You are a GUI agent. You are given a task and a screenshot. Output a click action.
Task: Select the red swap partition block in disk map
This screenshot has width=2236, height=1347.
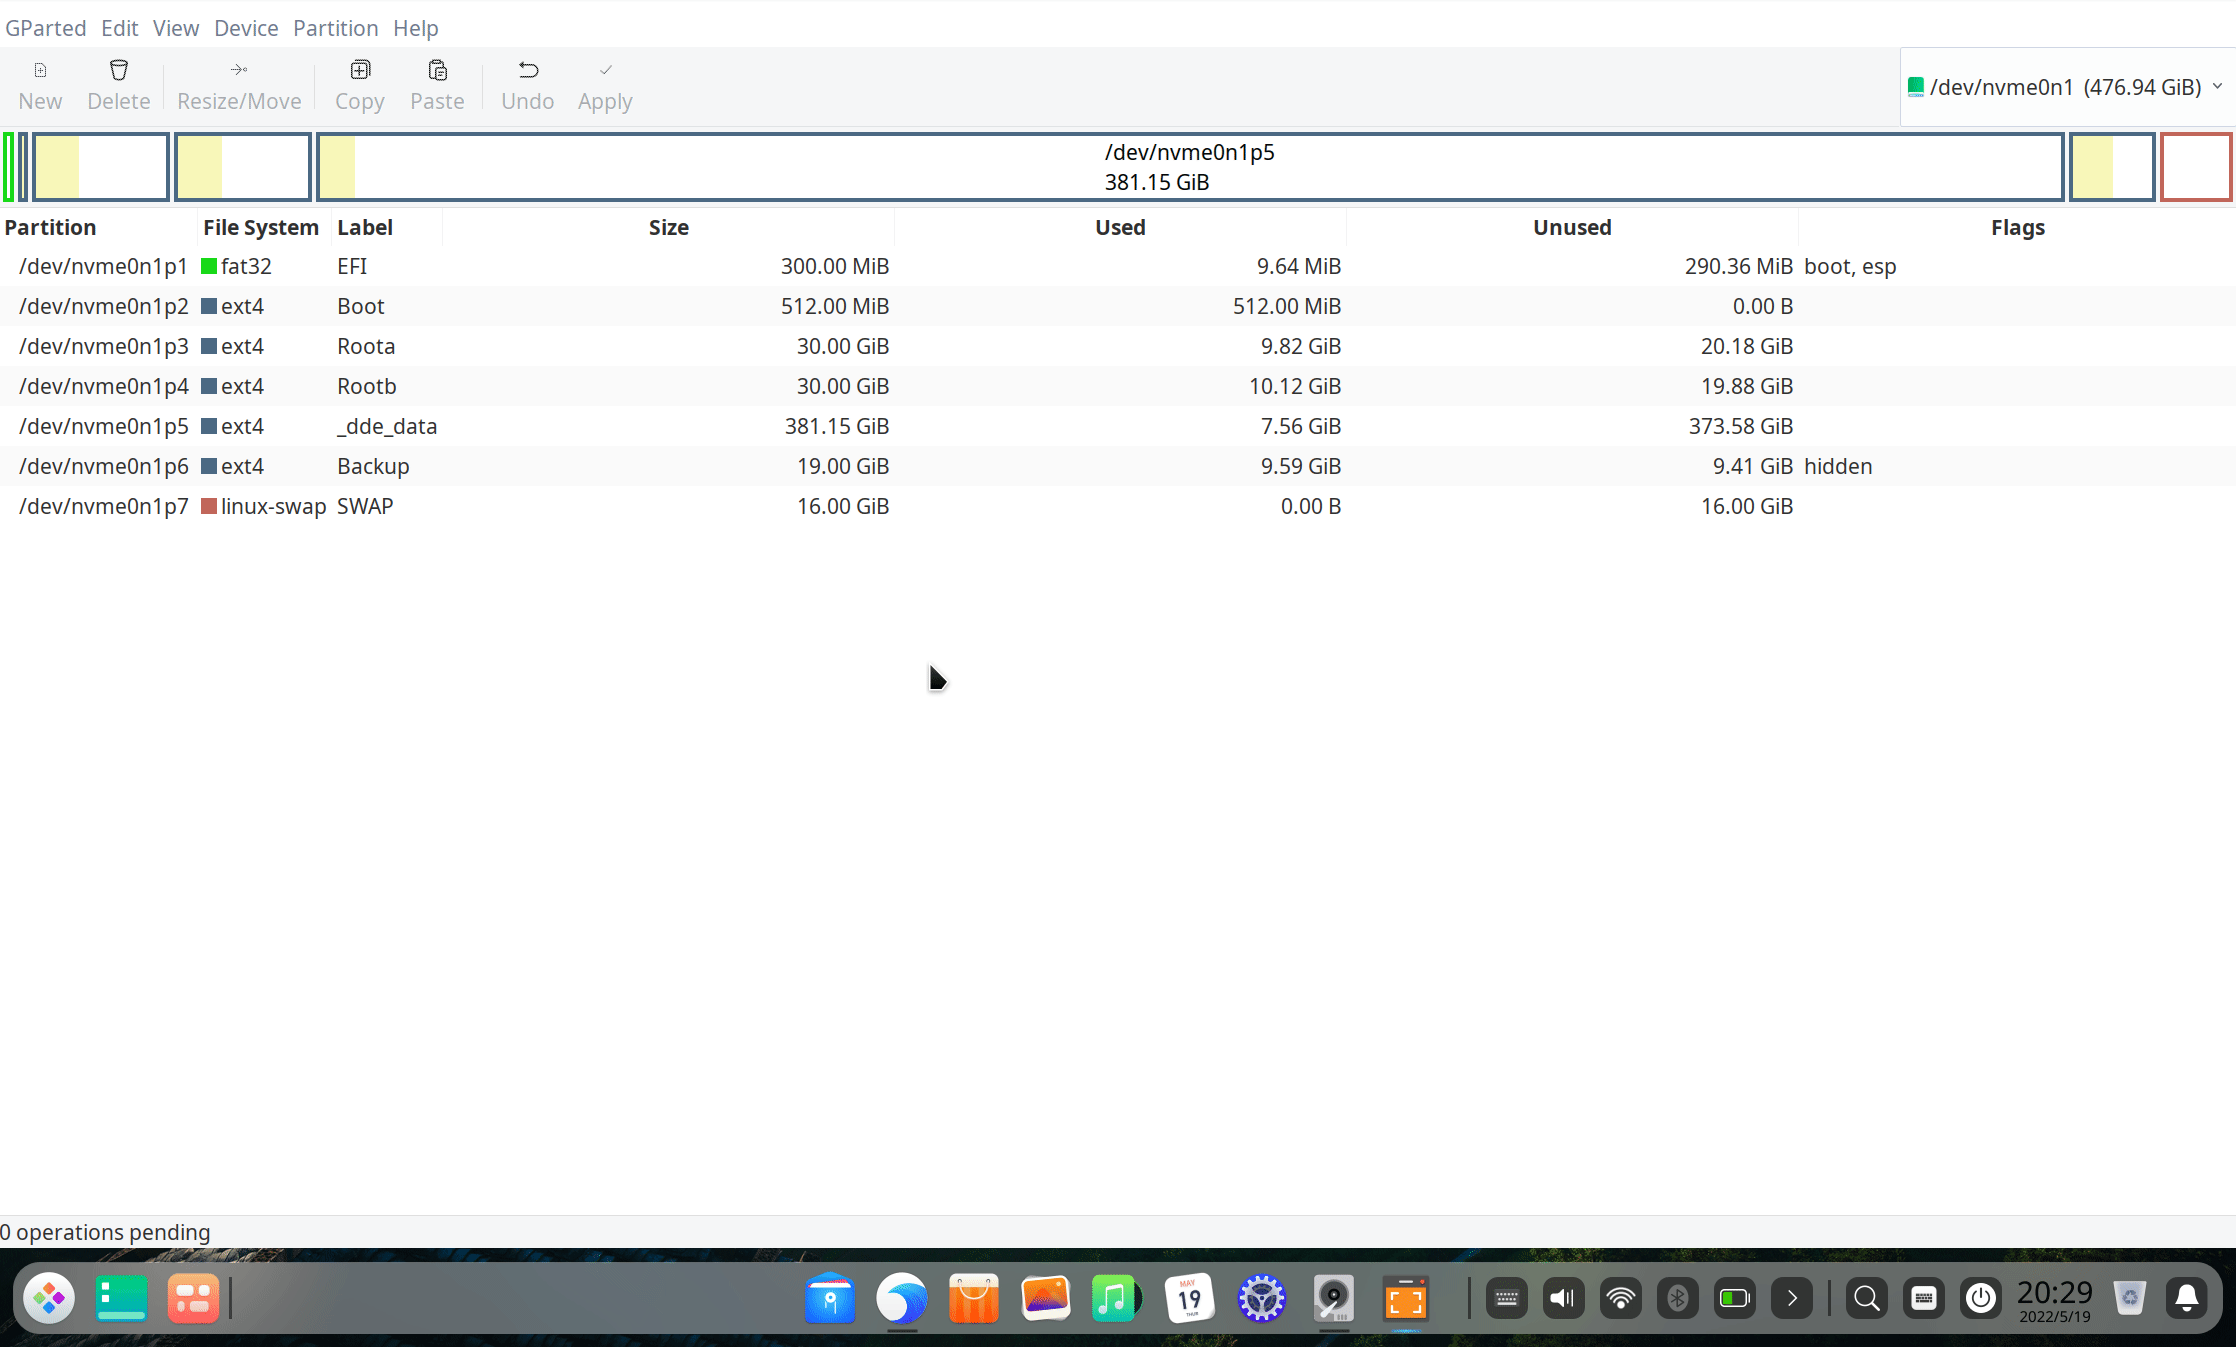(2195, 167)
